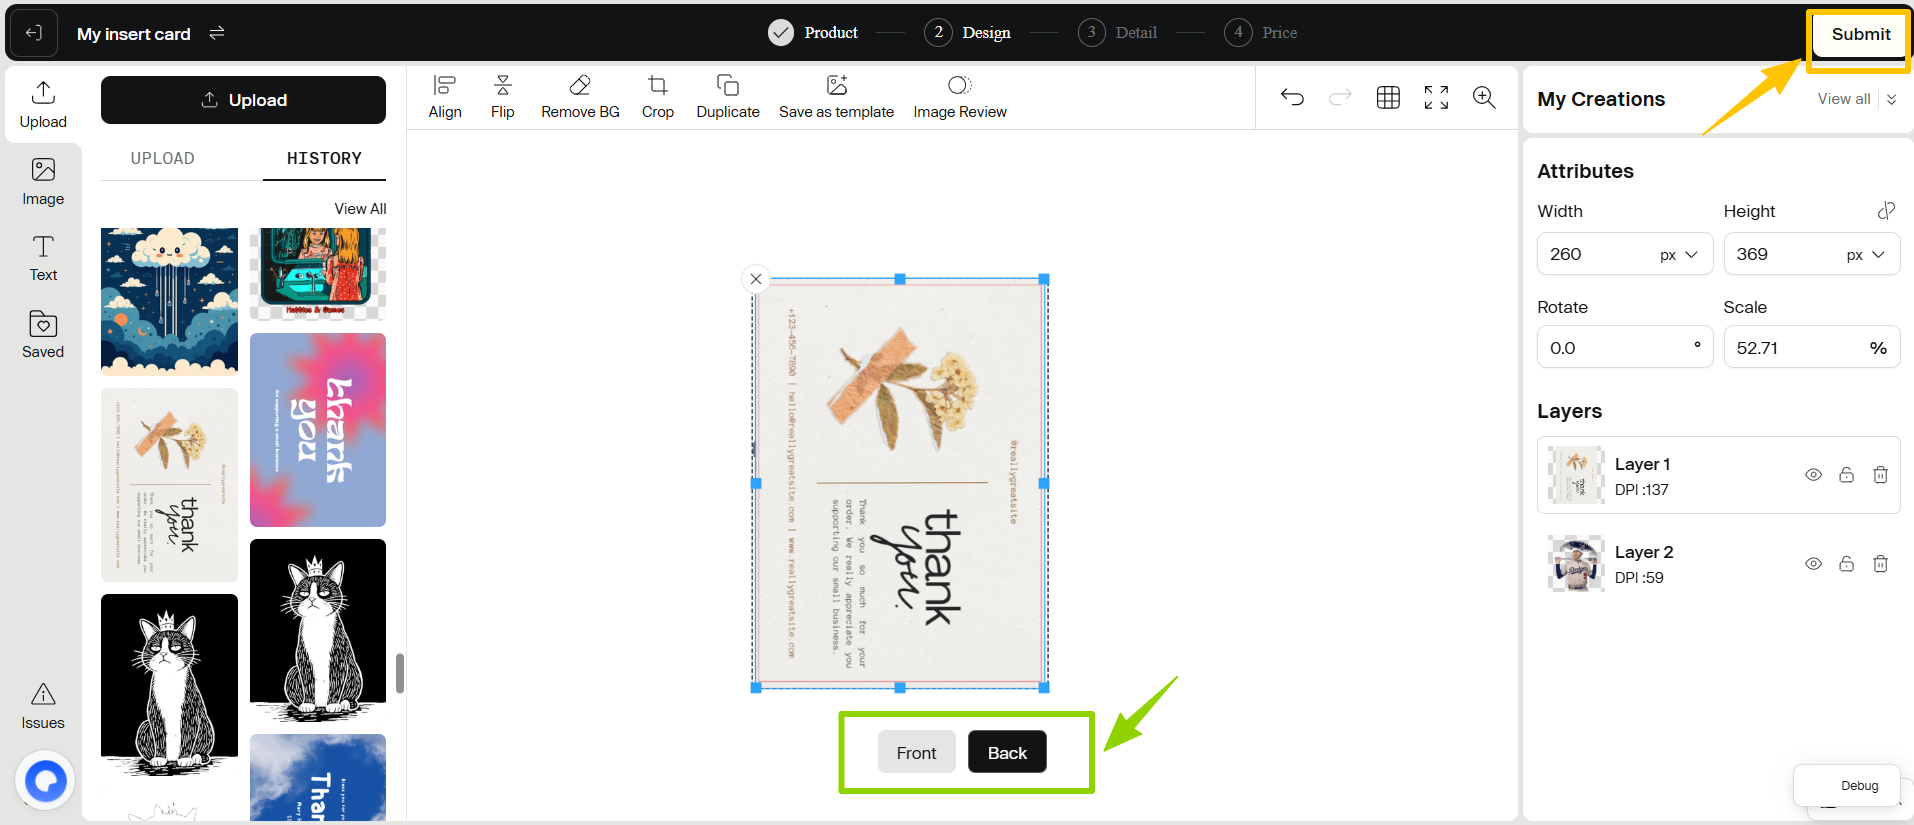Select the Crop tool
This screenshot has width=1914, height=825.
tap(657, 86)
